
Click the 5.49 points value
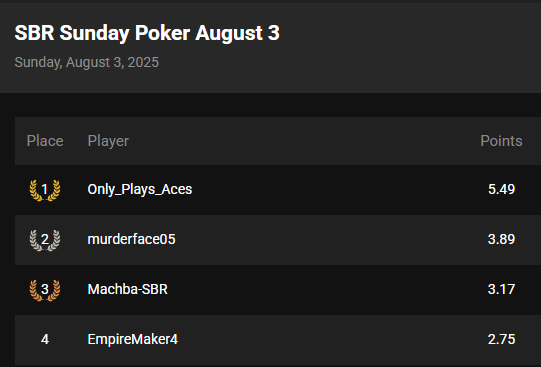coord(501,189)
